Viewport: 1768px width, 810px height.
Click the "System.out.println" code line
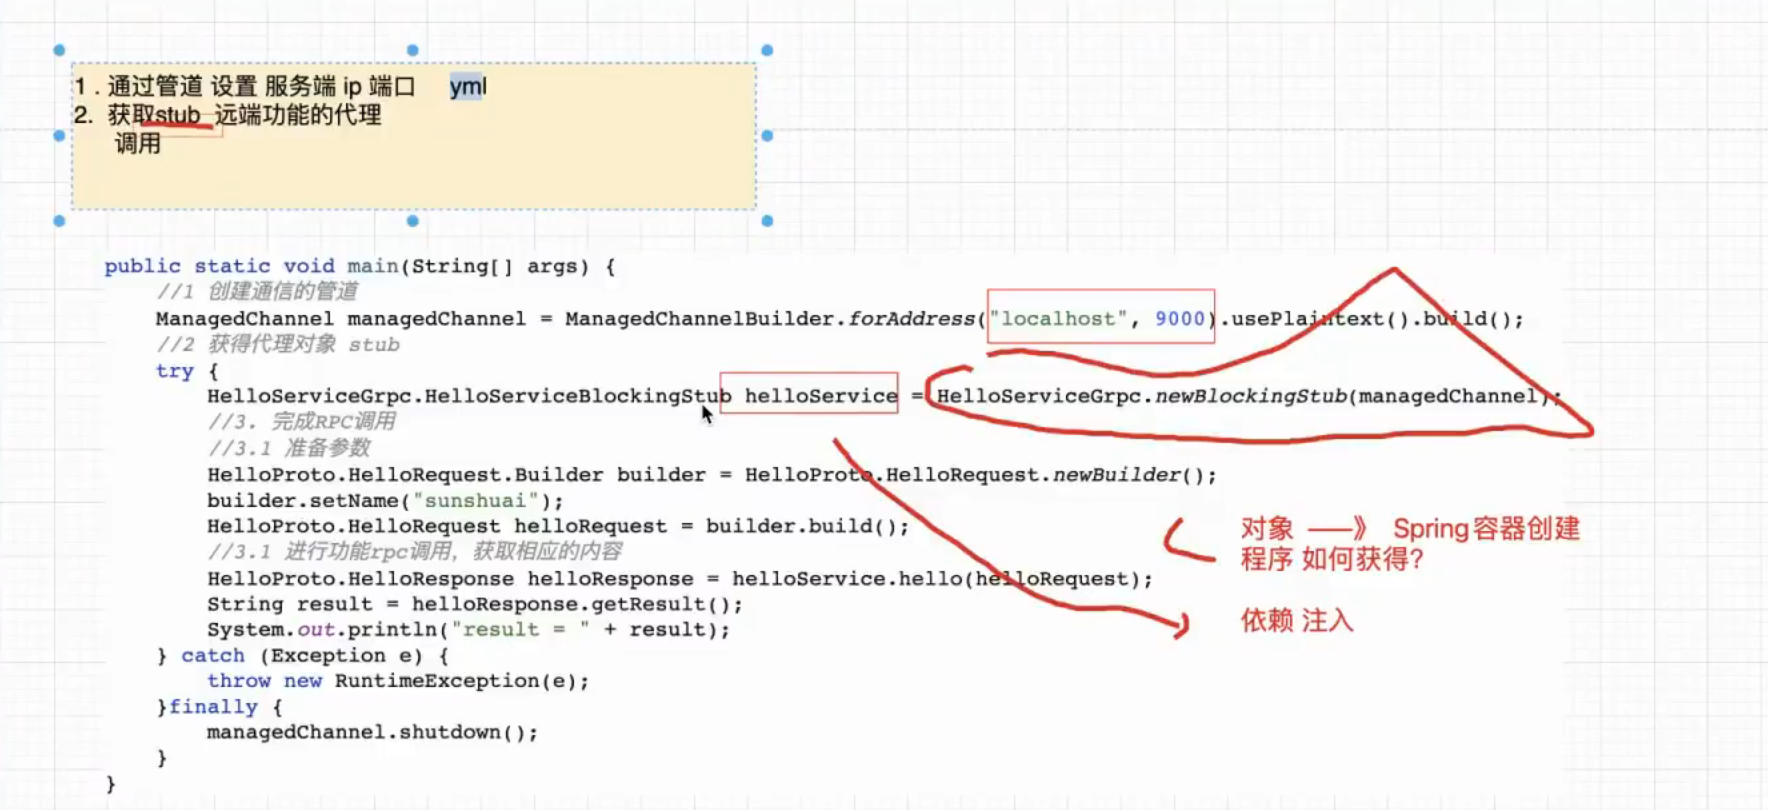click(x=469, y=630)
